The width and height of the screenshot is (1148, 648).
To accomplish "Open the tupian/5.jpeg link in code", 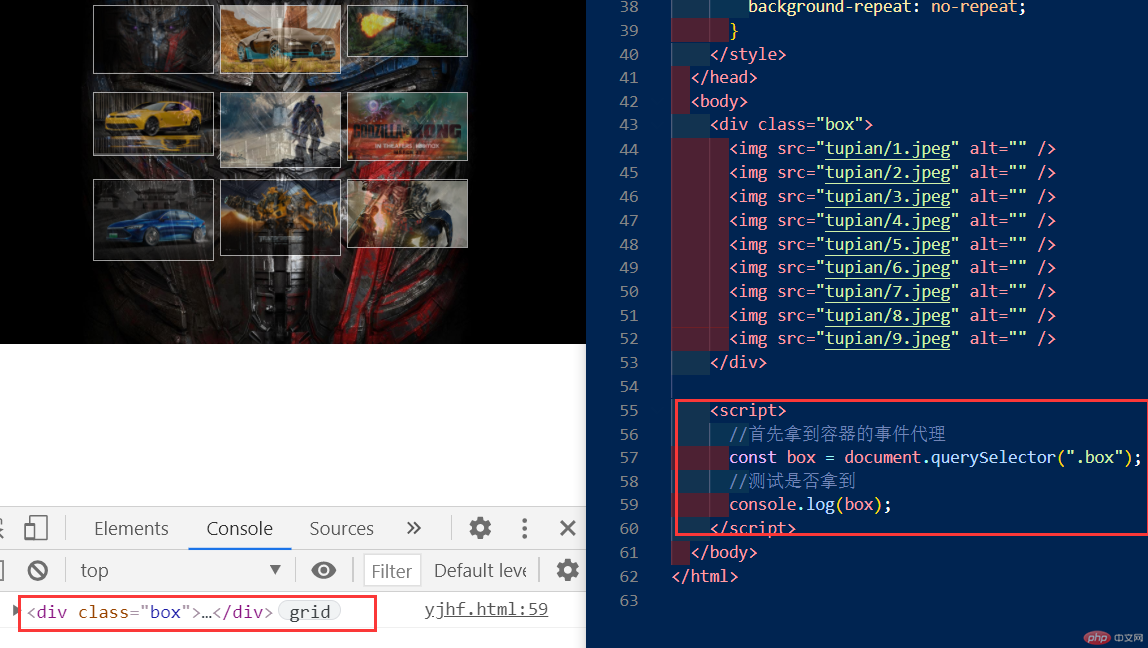I will [x=887, y=244].
